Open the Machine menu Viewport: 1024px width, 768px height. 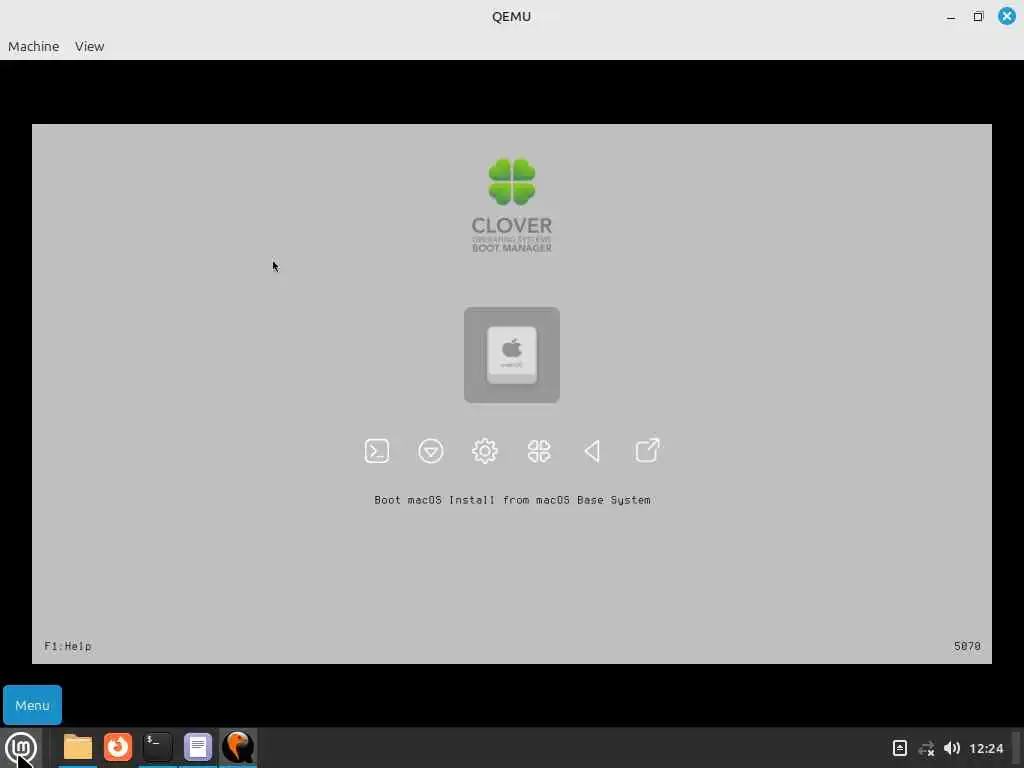tap(33, 46)
